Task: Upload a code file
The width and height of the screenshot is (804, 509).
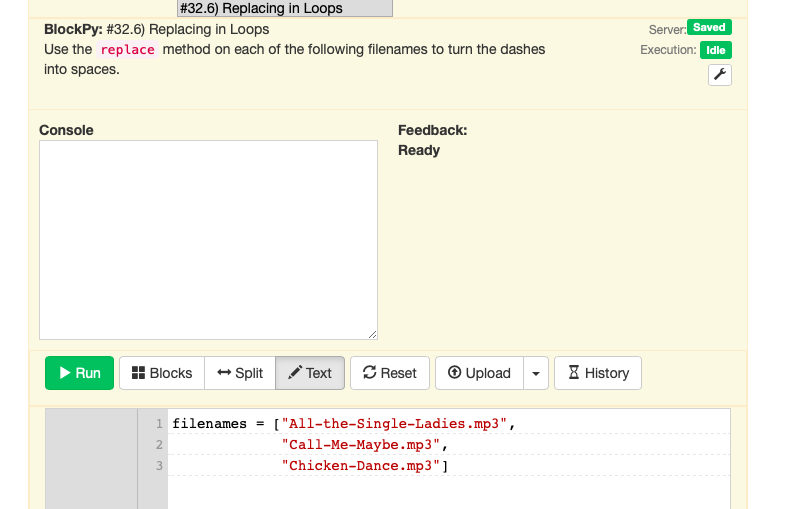Action: pos(479,373)
